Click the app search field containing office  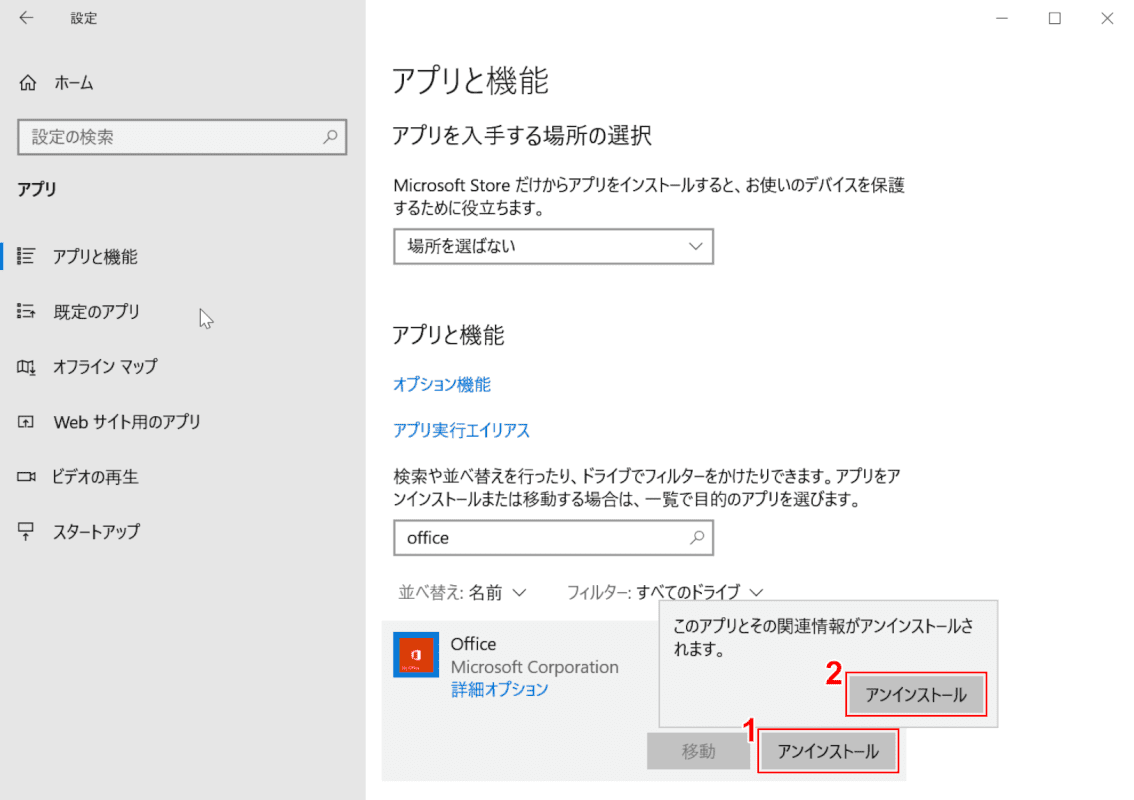point(553,537)
